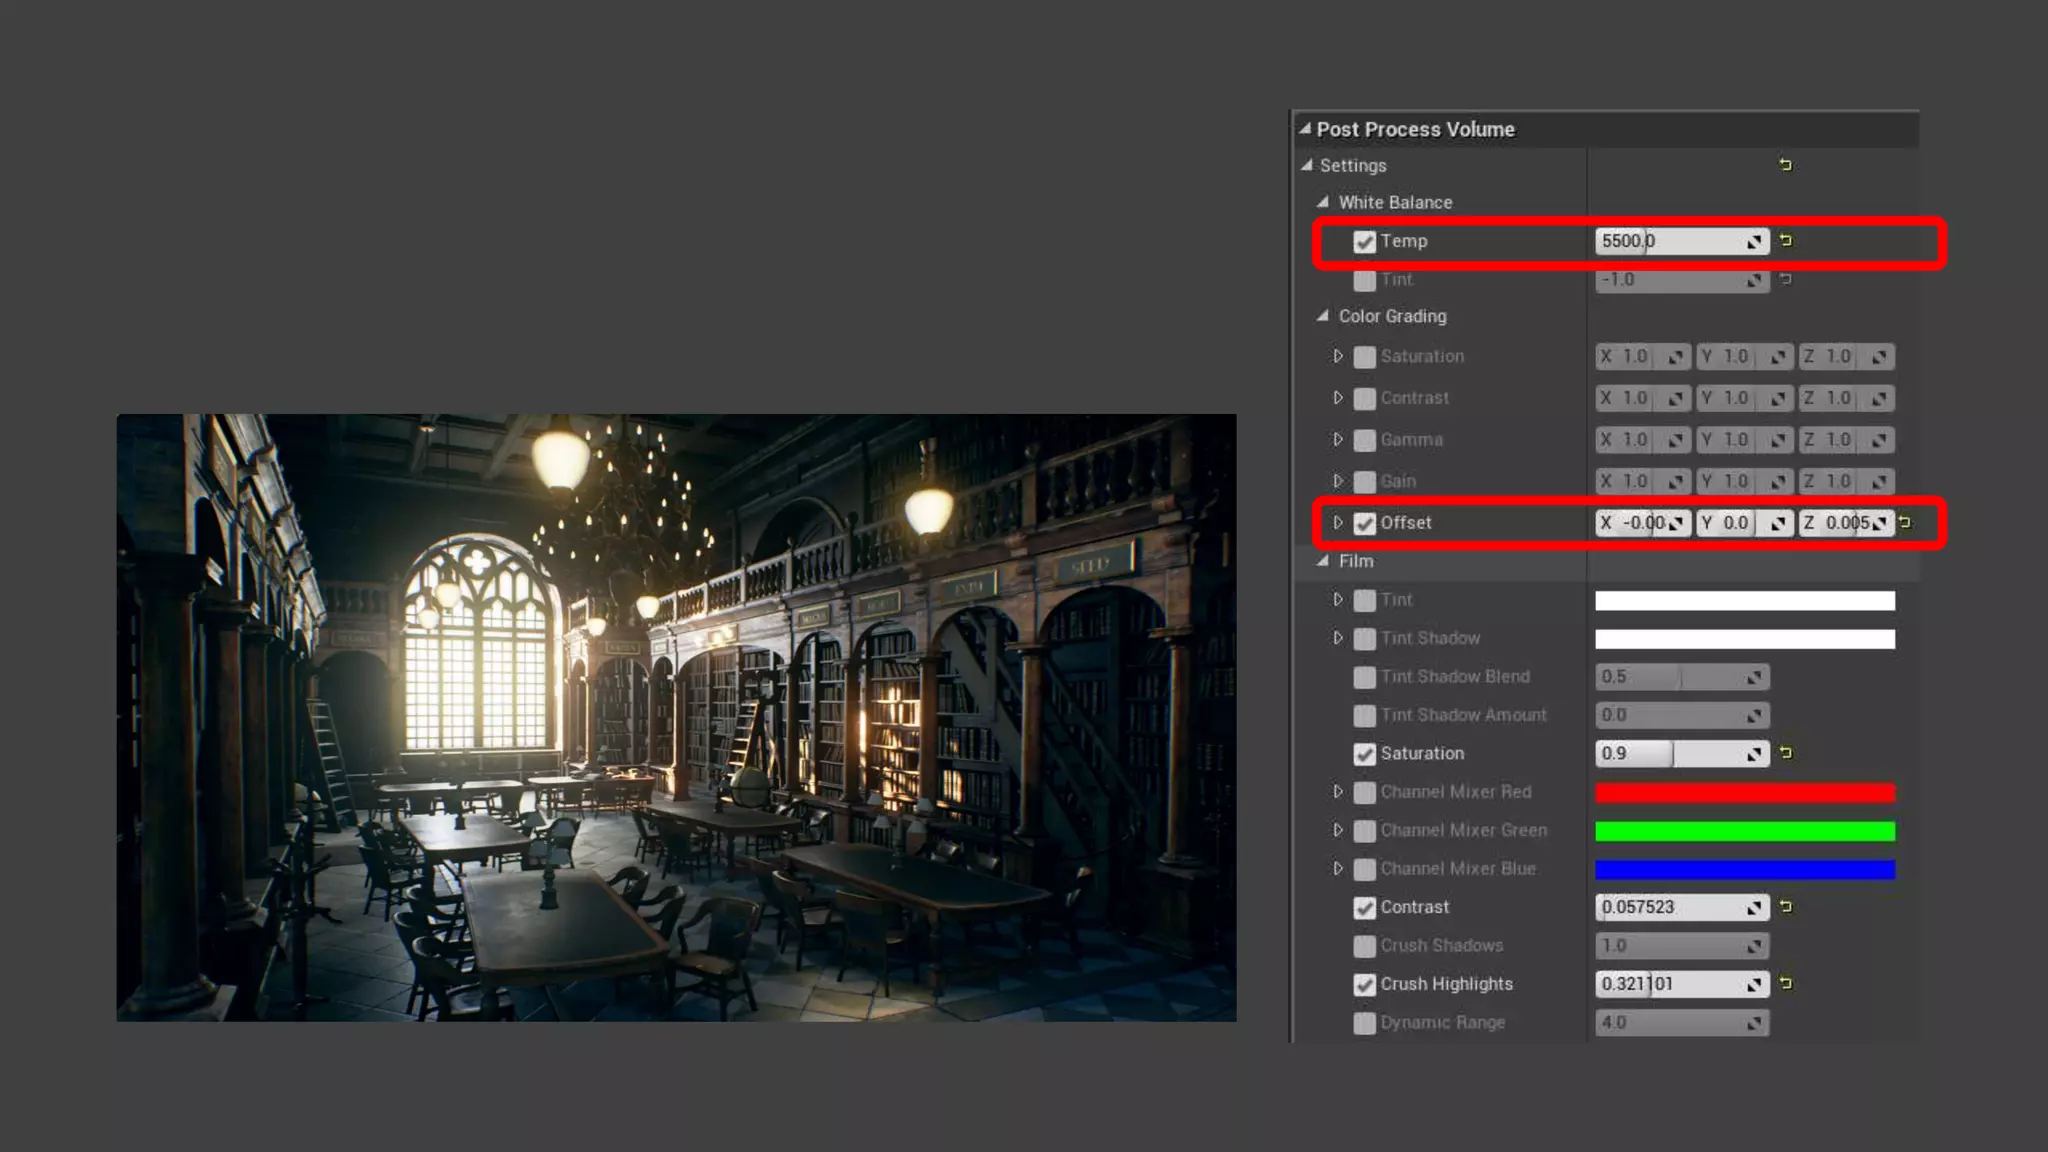Expand the Channel Mixer Green property
Viewport: 2048px width, 1152px height.
pyautogui.click(x=1338, y=830)
